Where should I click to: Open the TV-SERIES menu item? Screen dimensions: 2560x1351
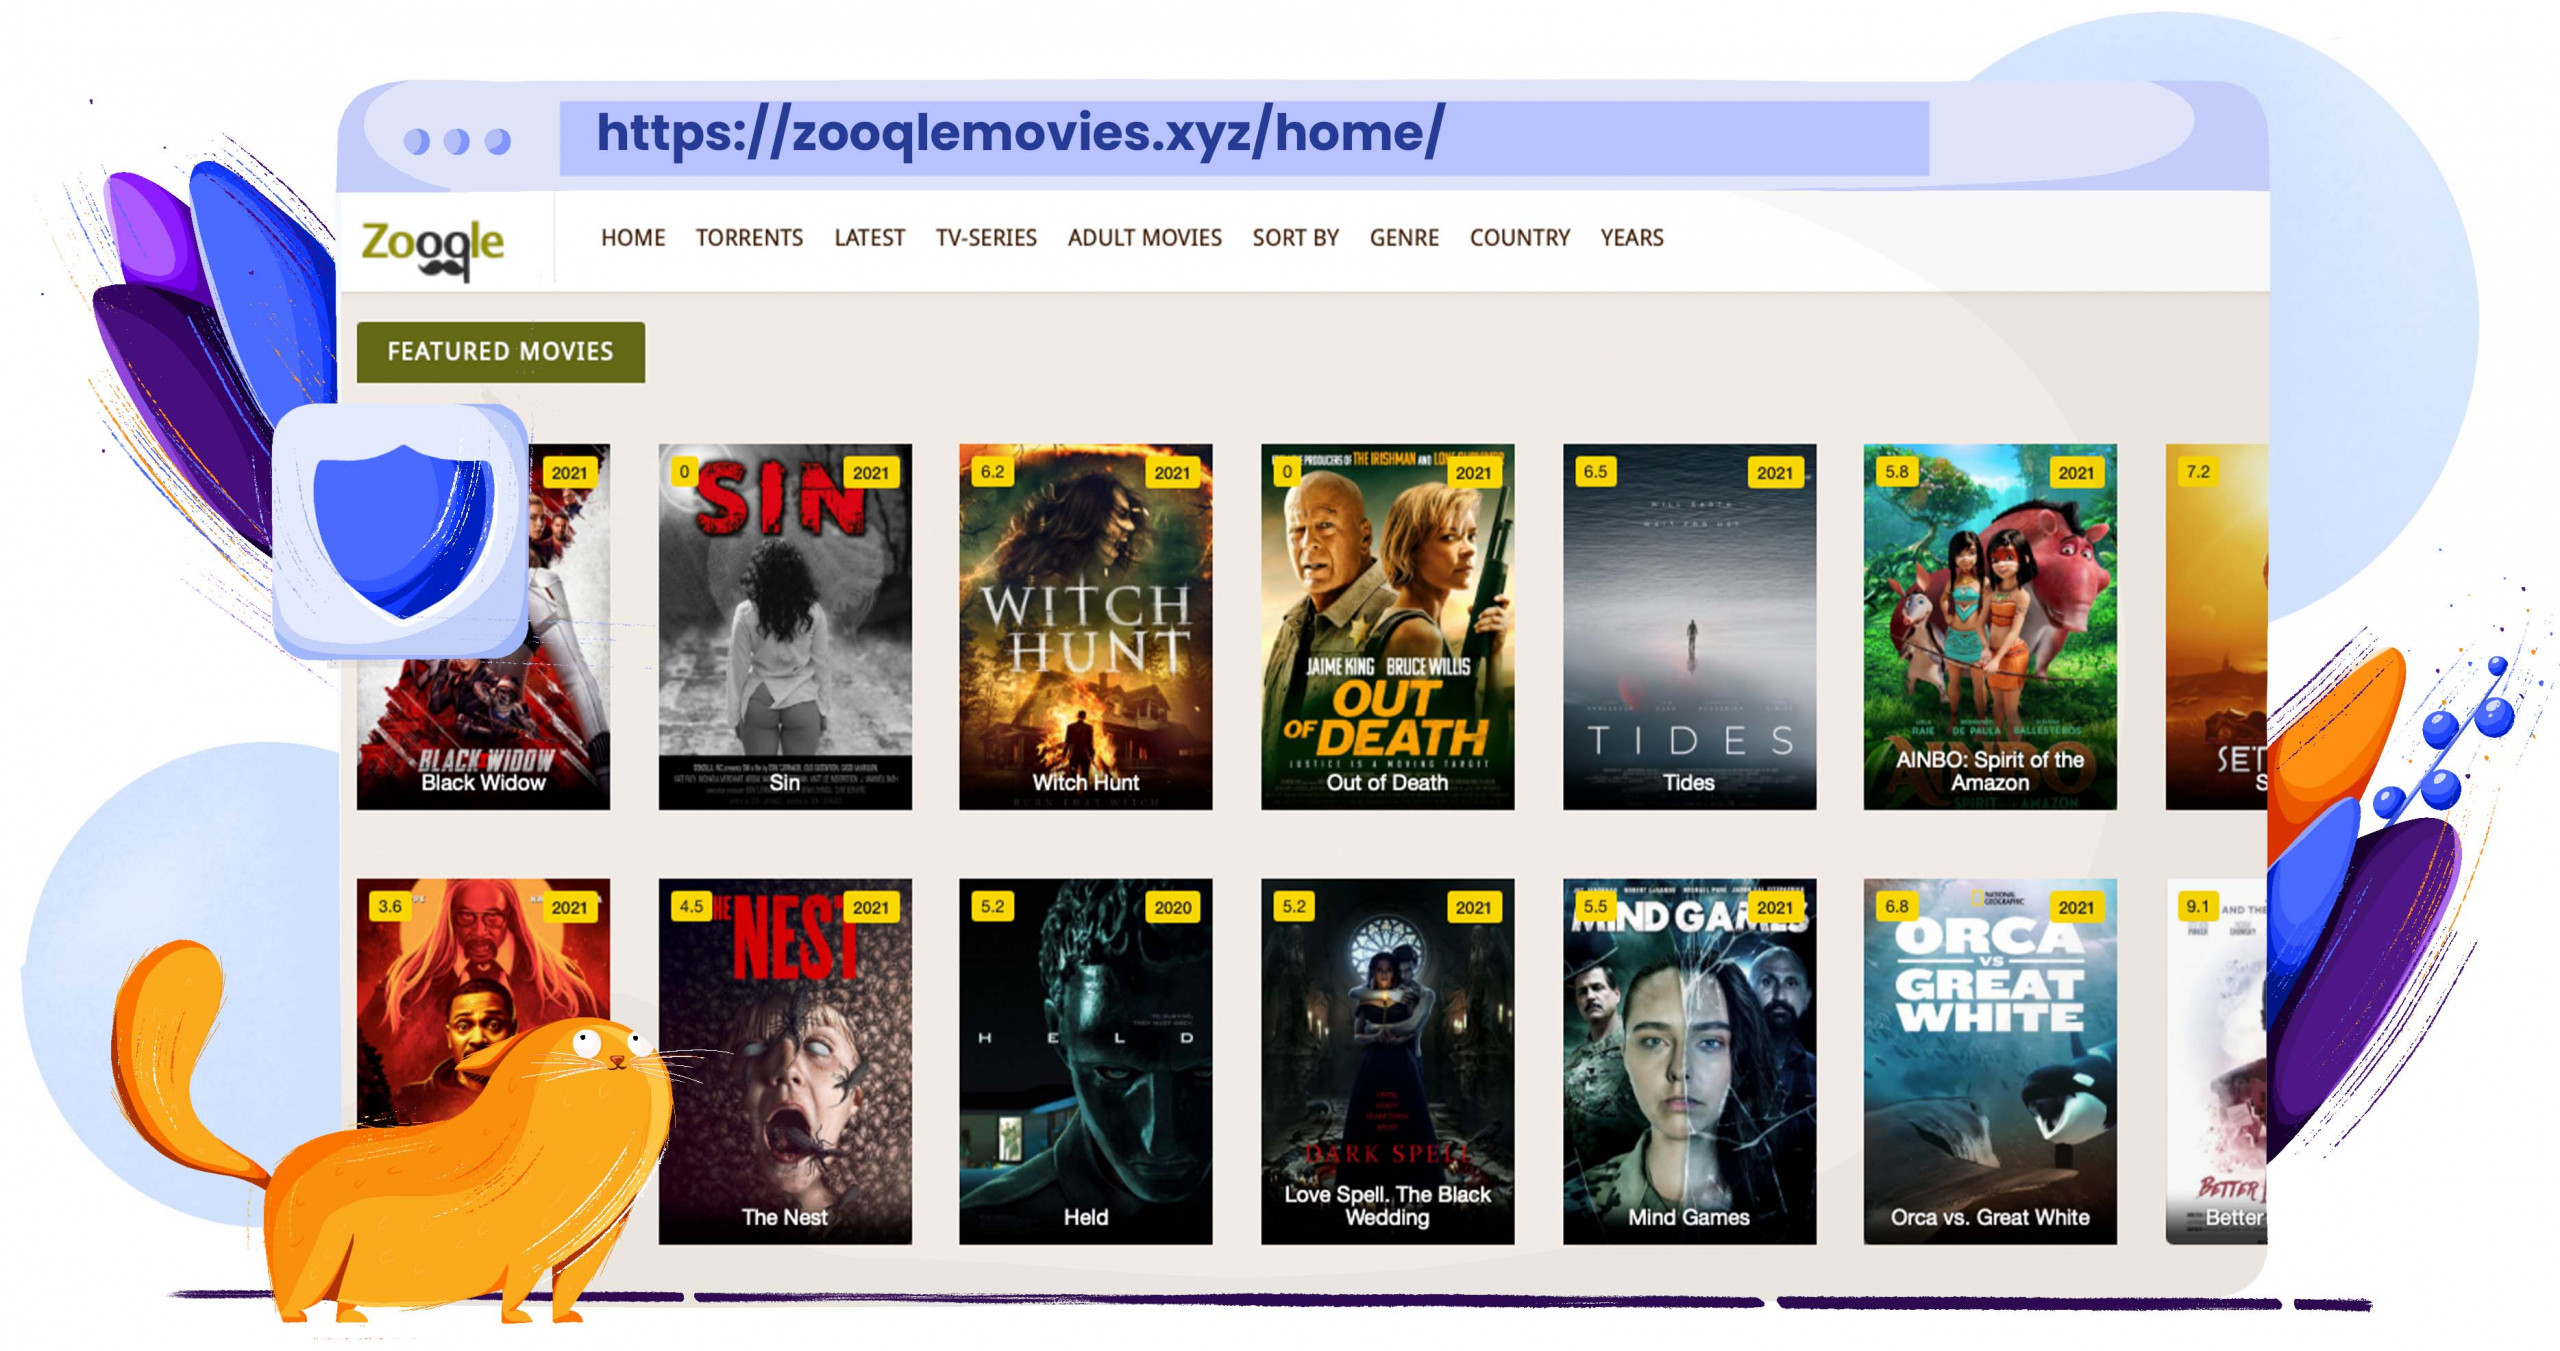click(x=986, y=238)
